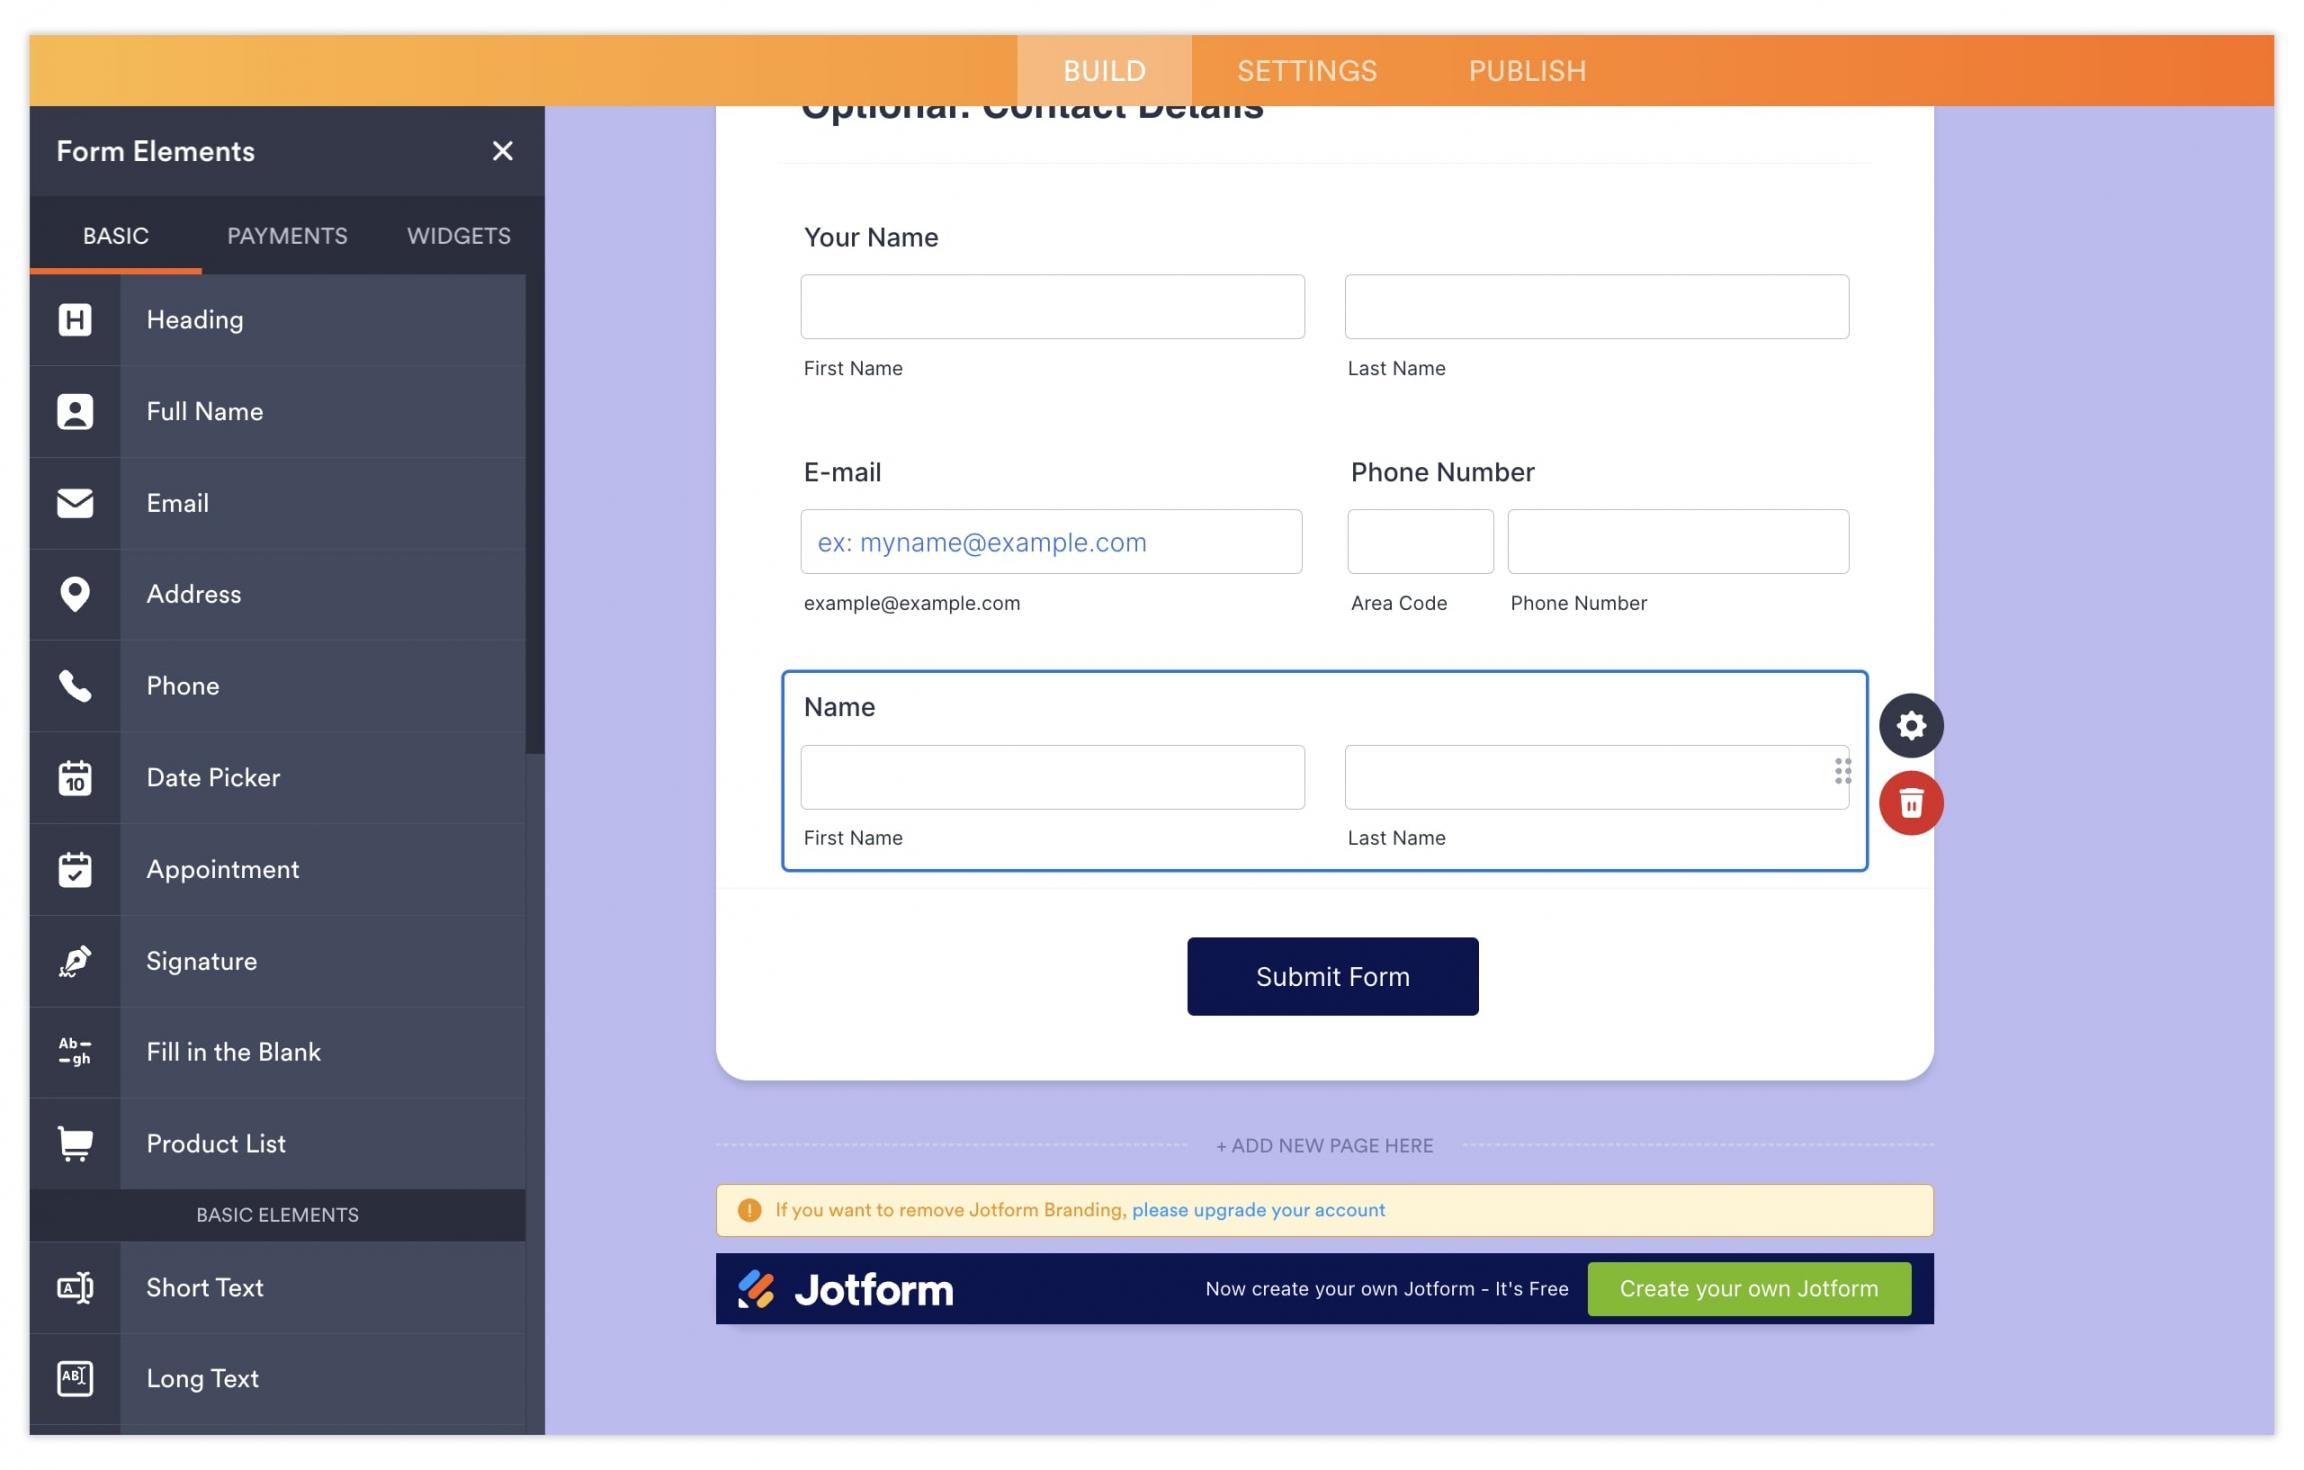The height and width of the screenshot is (1470, 2304).
Task: Add the Email element label
Action: click(178, 503)
